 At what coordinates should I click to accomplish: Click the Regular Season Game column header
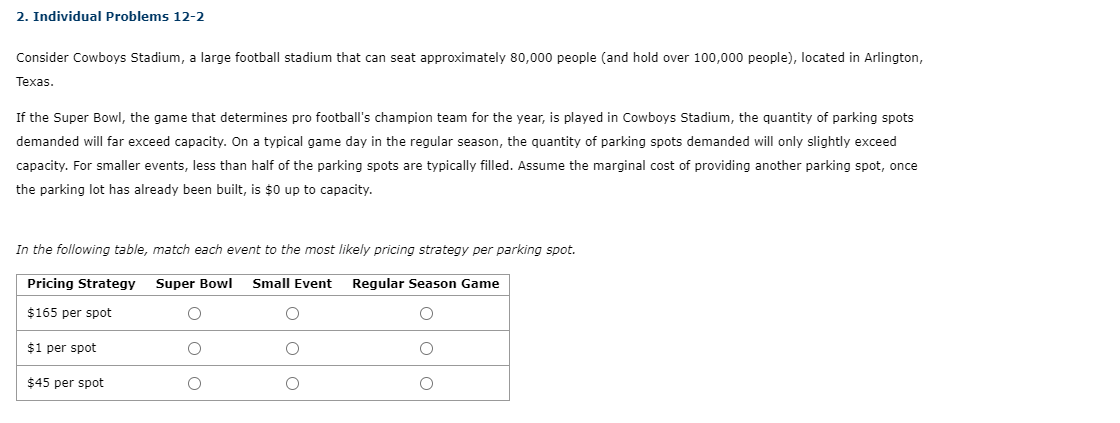click(x=426, y=284)
